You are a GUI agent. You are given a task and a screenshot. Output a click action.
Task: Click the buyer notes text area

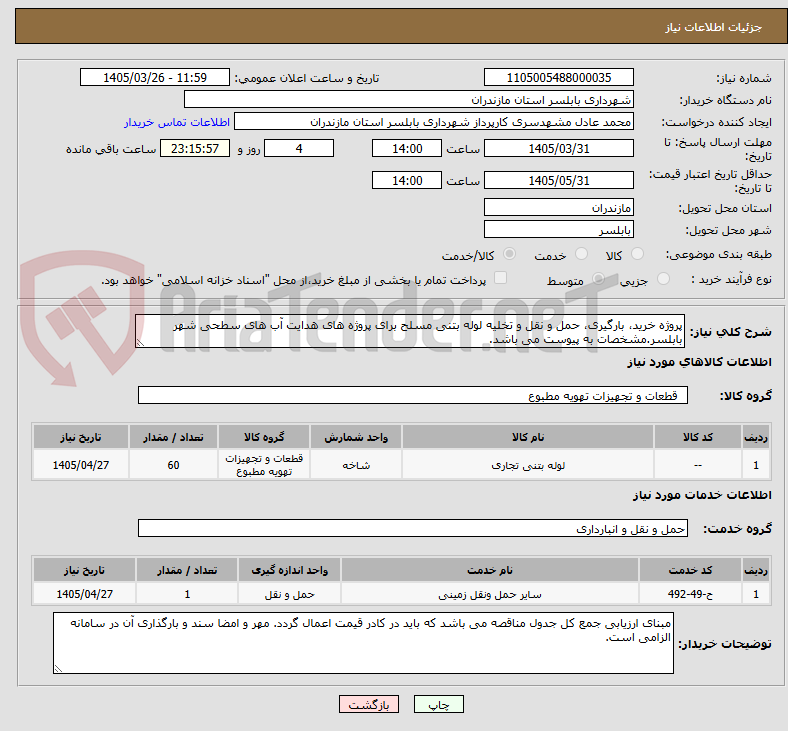click(363, 643)
